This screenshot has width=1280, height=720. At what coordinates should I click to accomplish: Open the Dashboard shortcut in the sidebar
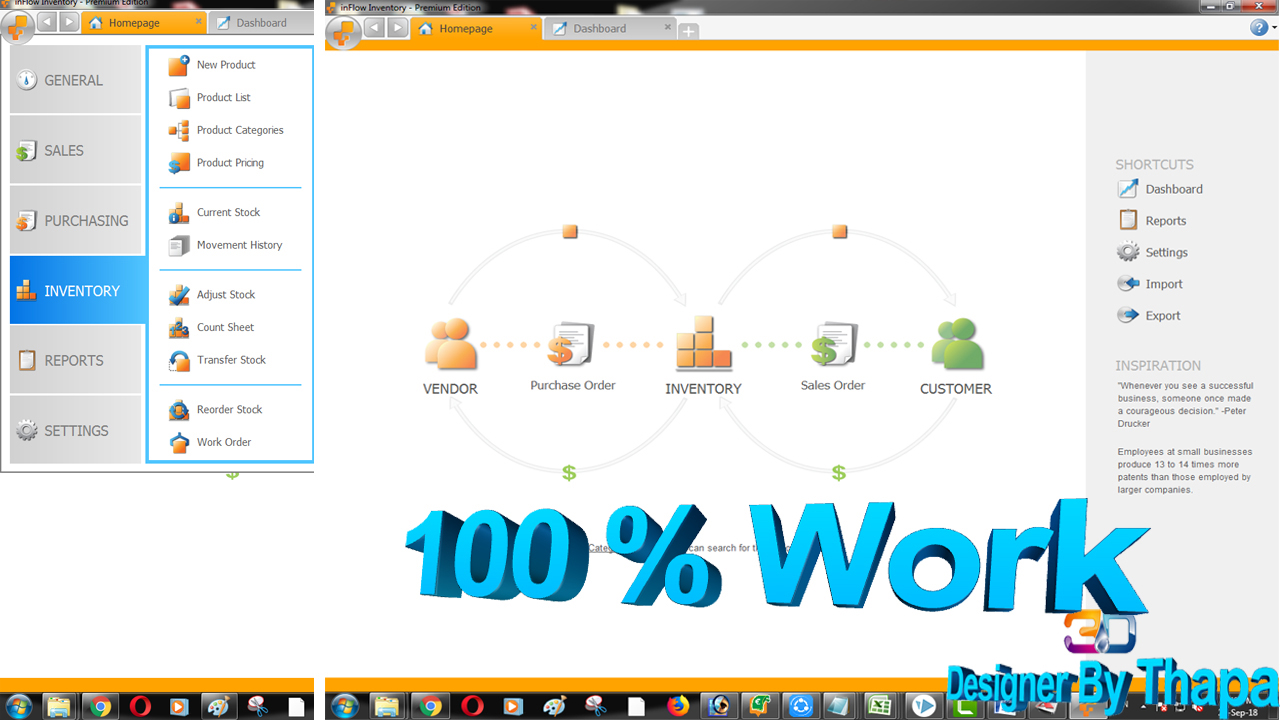coord(1160,189)
